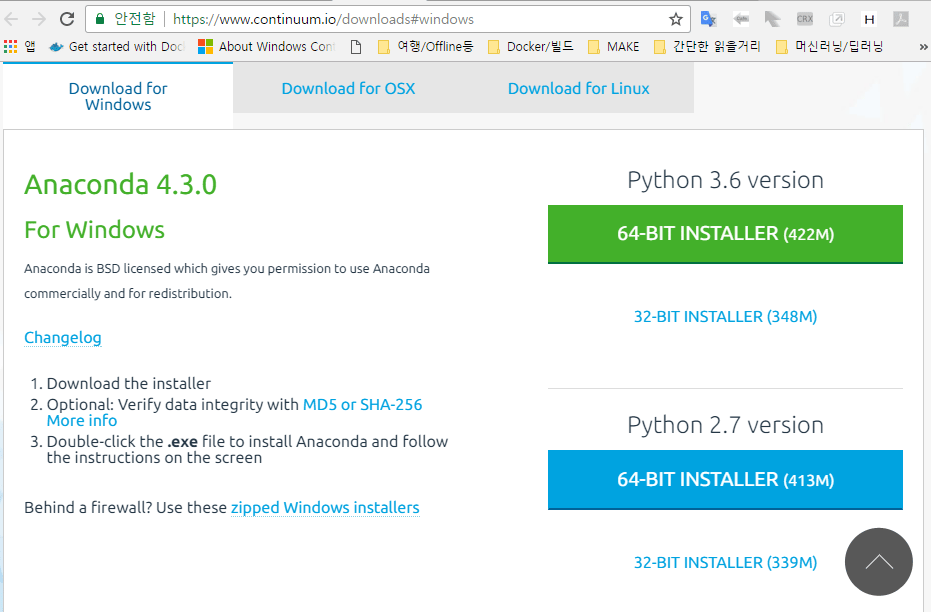The image size is (931, 612).
Task: Switch to the Download for Linux tab
Action: (x=578, y=88)
